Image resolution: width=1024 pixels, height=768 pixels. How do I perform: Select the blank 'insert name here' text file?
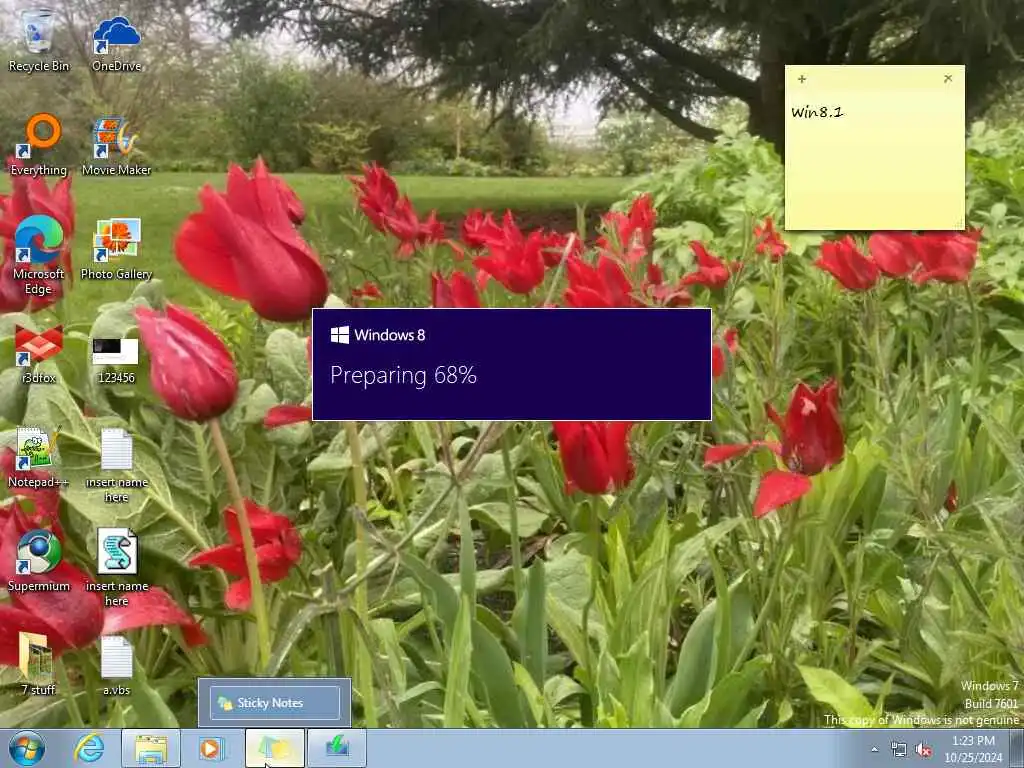[x=116, y=466]
